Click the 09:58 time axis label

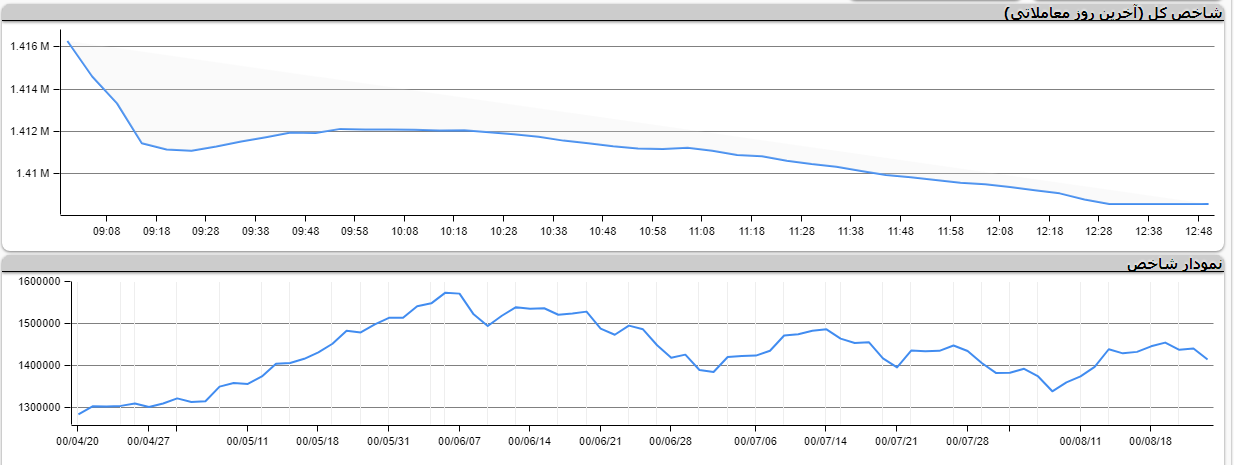(x=355, y=231)
